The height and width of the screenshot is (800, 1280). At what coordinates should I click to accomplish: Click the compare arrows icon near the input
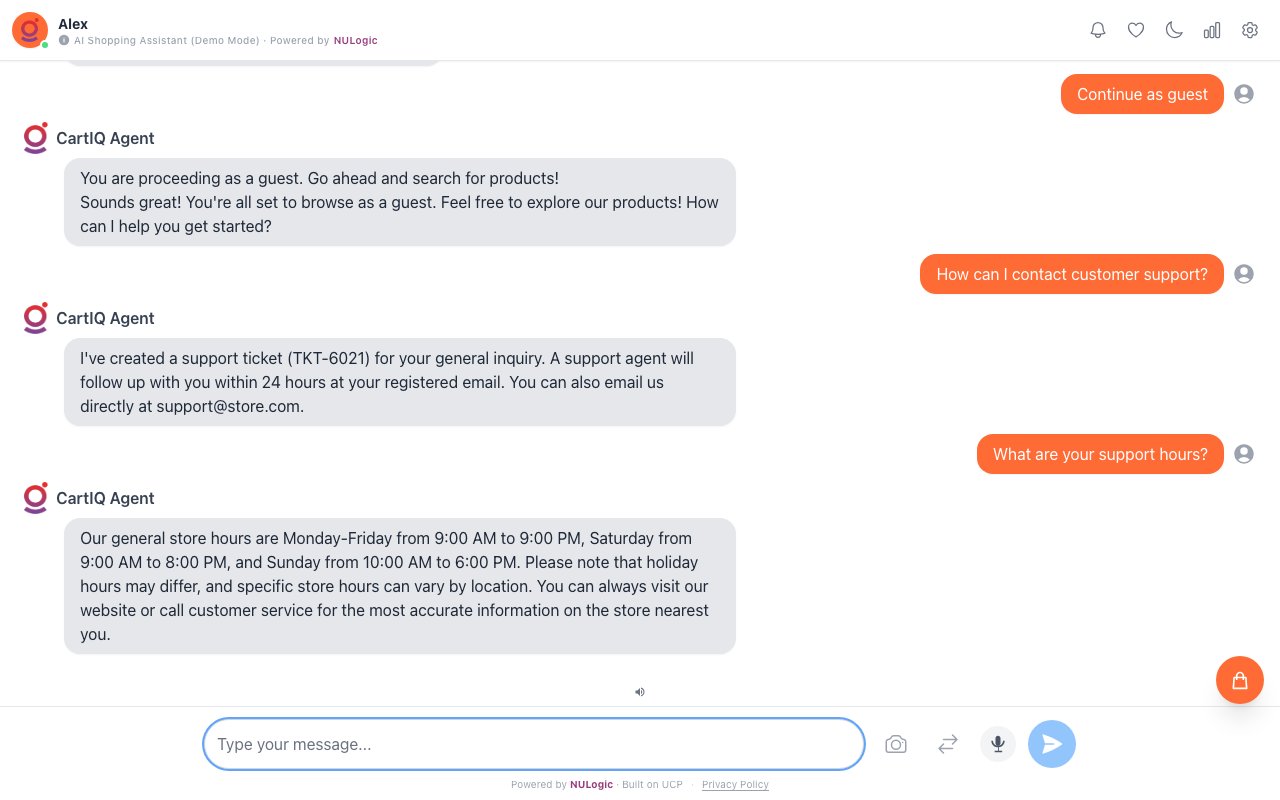click(947, 744)
